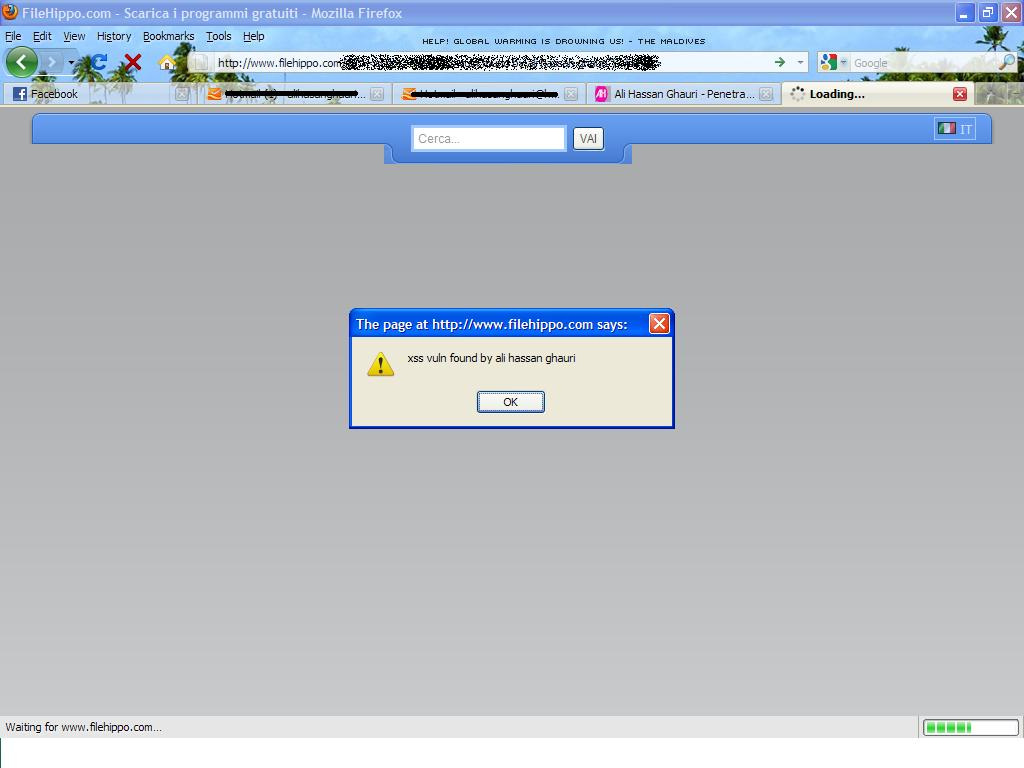Switch to the second Hotmail tab
1024x768 pixels.
point(489,94)
